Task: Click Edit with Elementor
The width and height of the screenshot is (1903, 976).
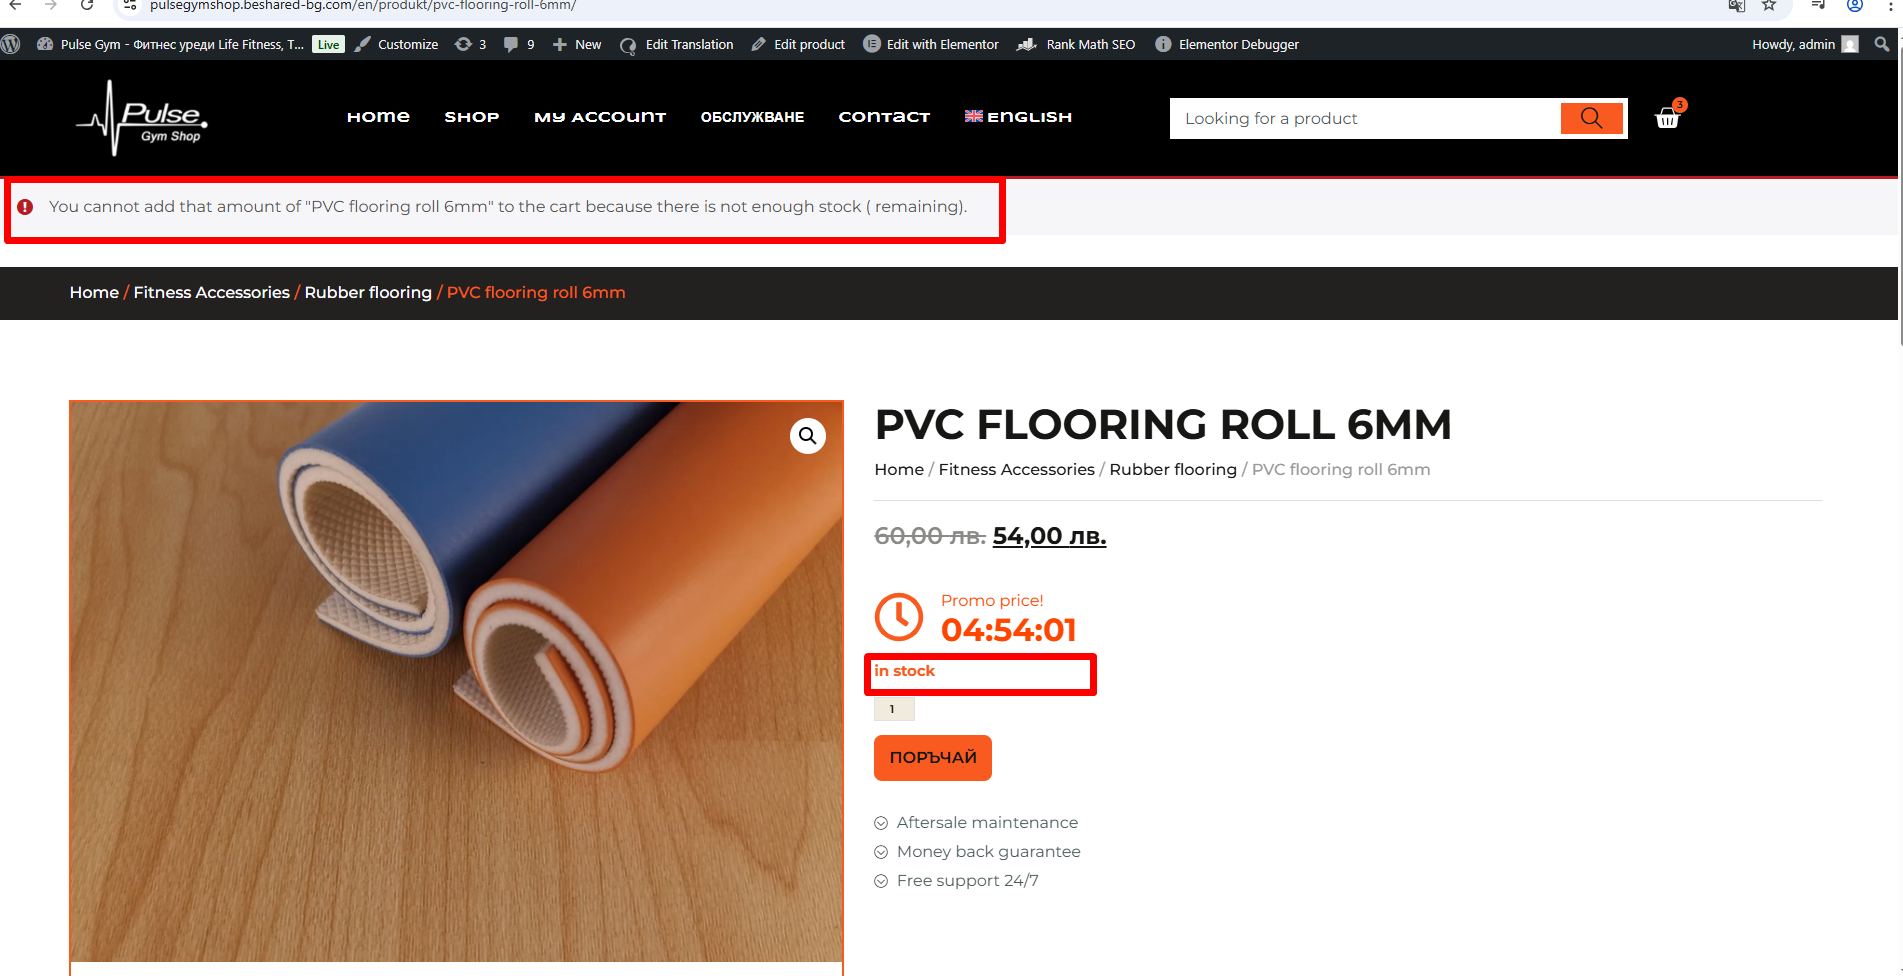Action: coord(931,44)
